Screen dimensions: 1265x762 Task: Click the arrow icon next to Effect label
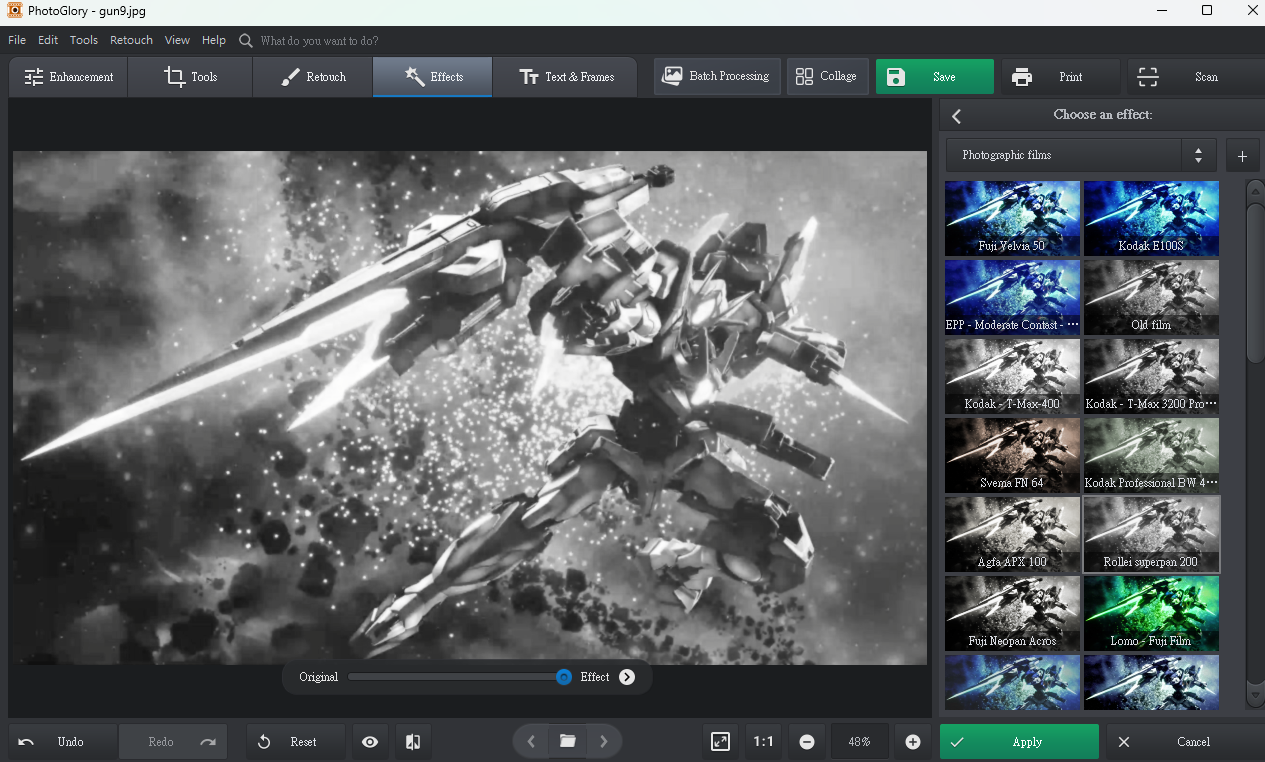(x=627, y=677)
